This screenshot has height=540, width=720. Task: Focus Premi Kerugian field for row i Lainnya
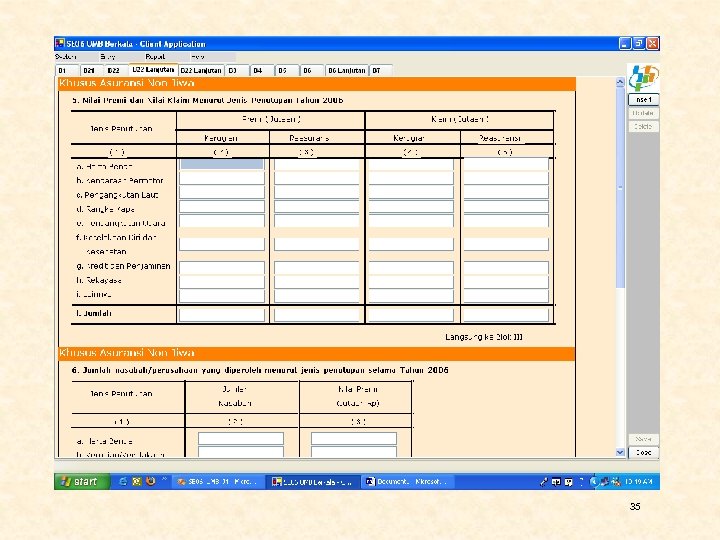222,296
